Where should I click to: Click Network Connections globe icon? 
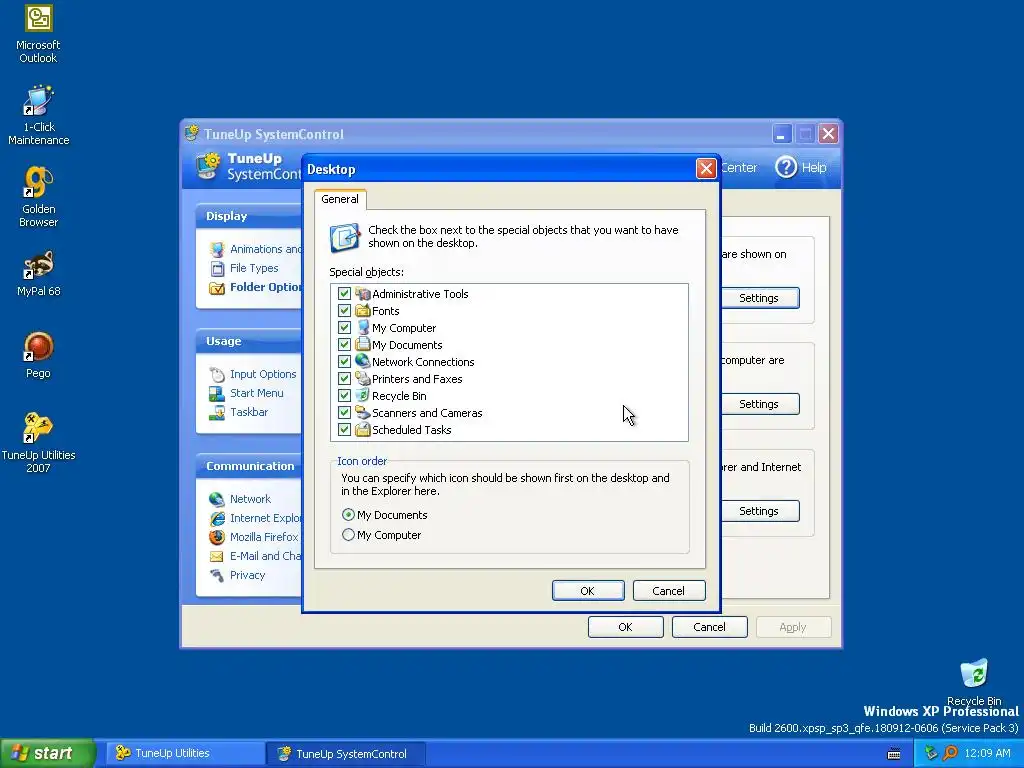click(x=362, y=362)
